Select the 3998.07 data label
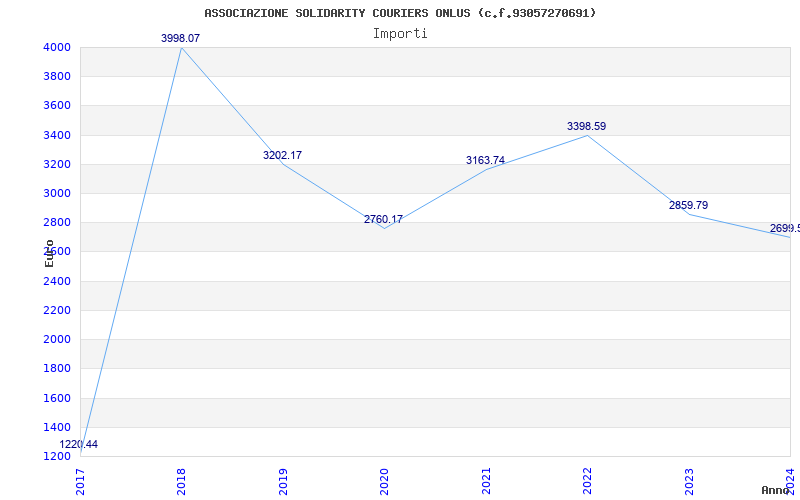This screenshot has width=800, height=500. (x=181, y=38)
